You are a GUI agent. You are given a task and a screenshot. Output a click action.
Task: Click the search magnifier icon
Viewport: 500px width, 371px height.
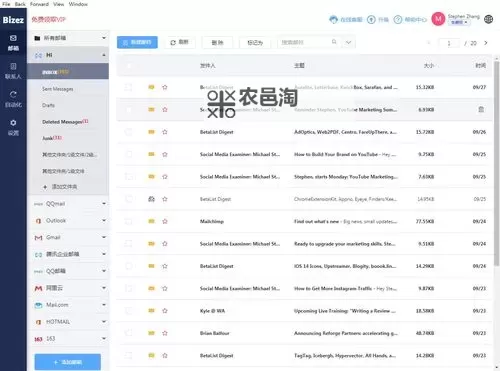pos(334,42)
